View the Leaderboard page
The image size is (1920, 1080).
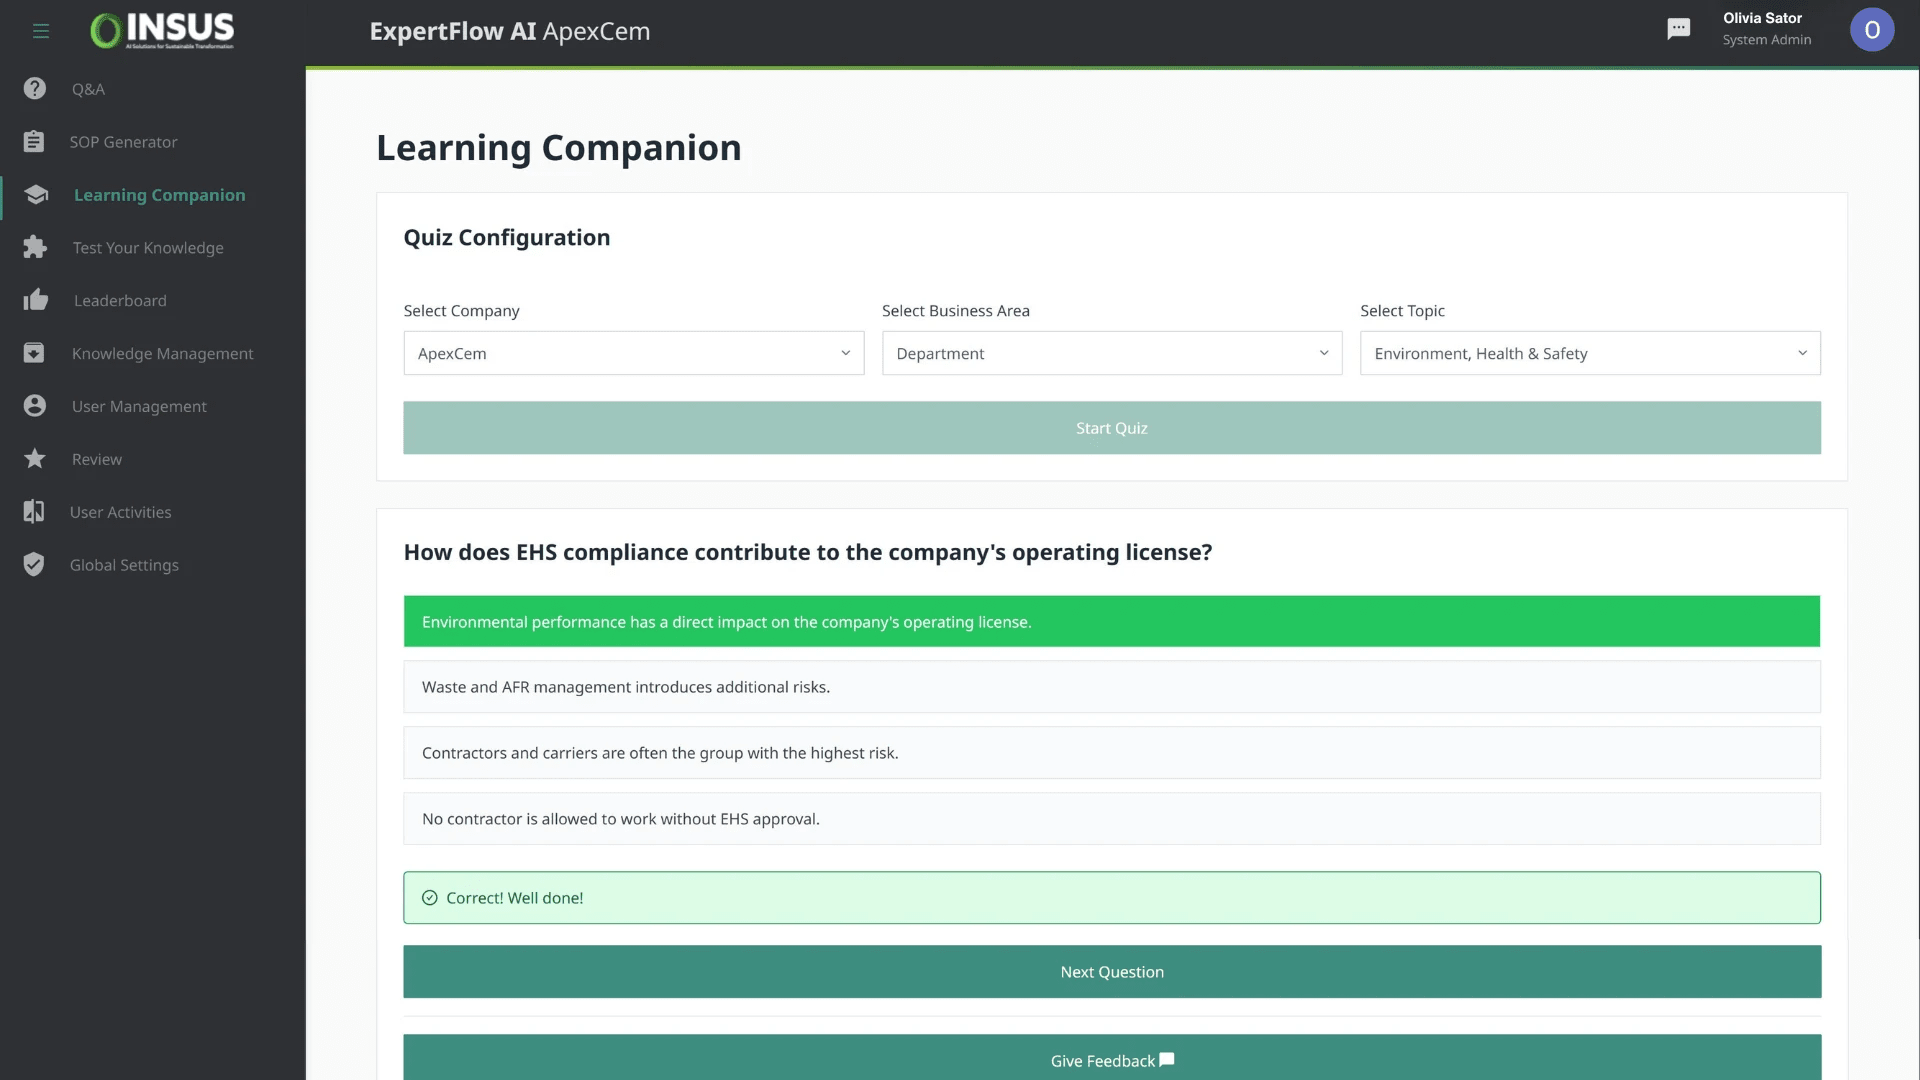[120, 301]
